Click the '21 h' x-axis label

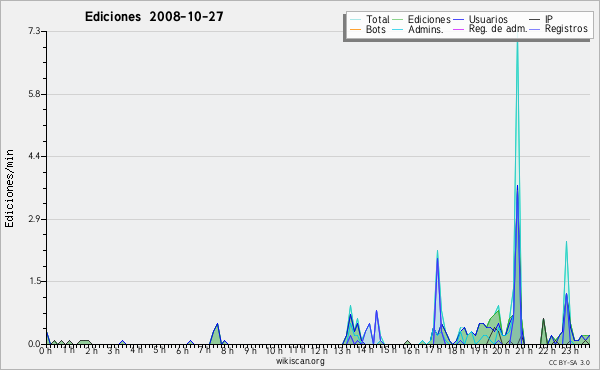coord(524,350)
